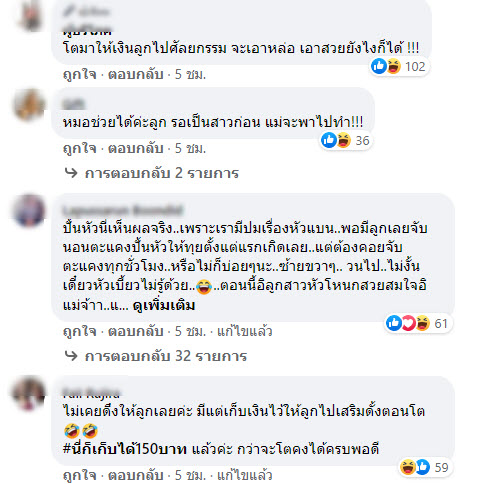Like the first comment using ถูกใจ
This screenshot has height=484, width=489.
80,74
